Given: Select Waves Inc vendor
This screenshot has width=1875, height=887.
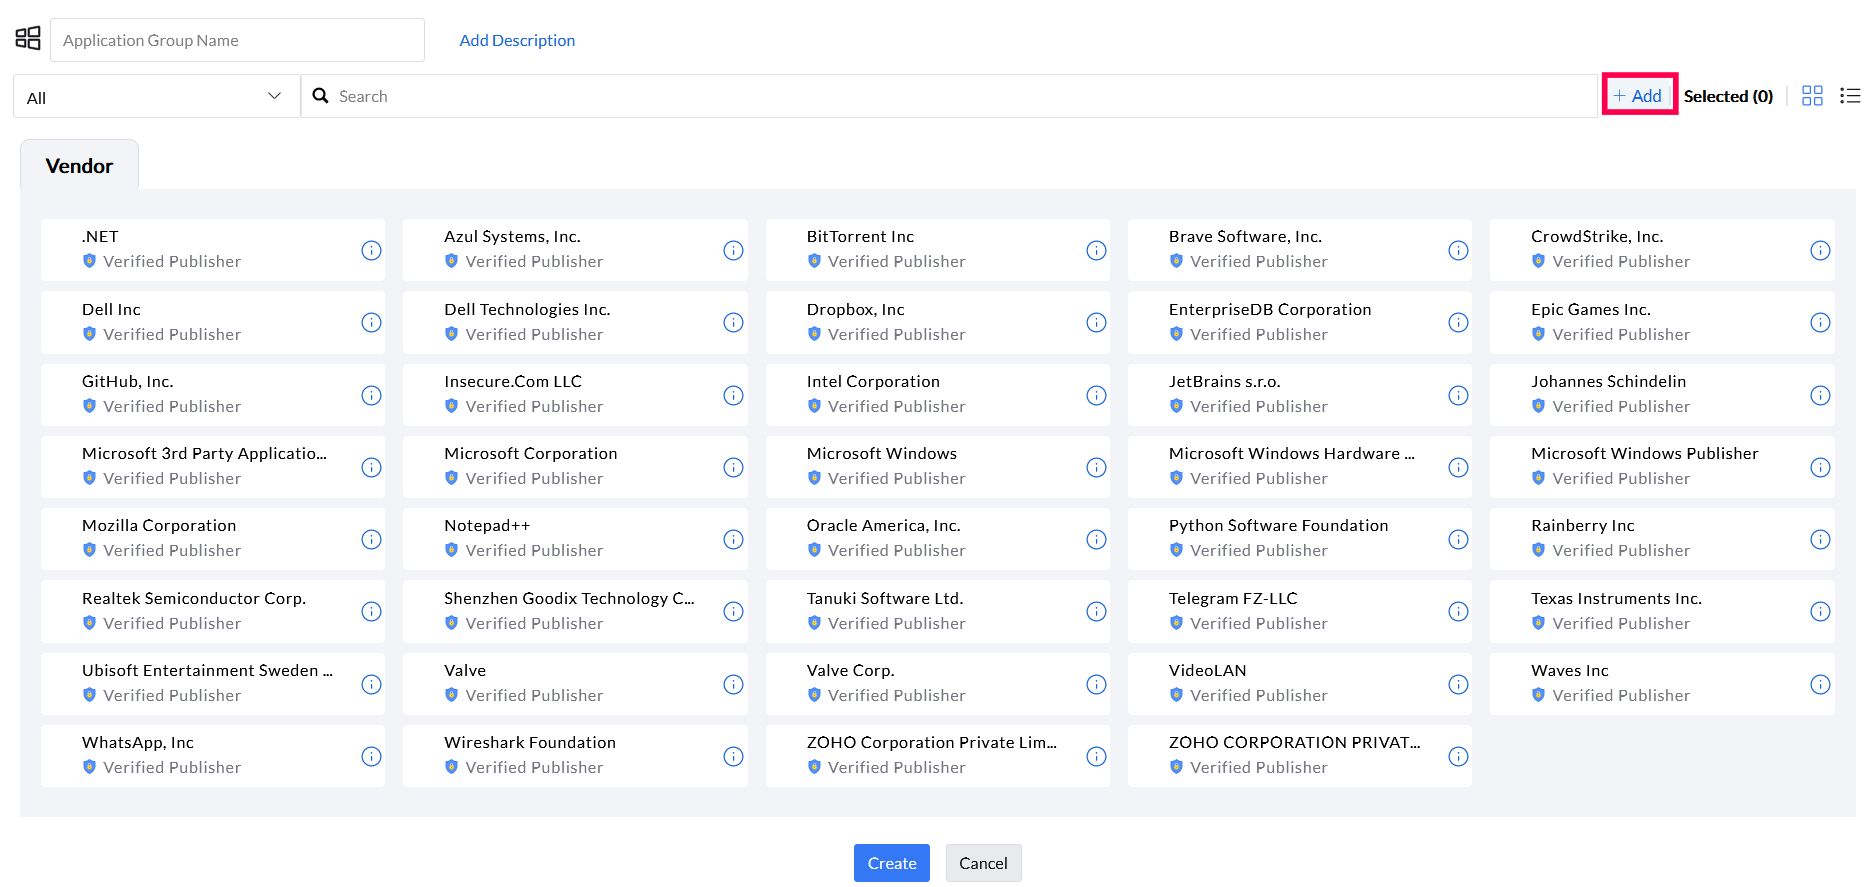Looking at the screenshot, I should click(1662, 684).
